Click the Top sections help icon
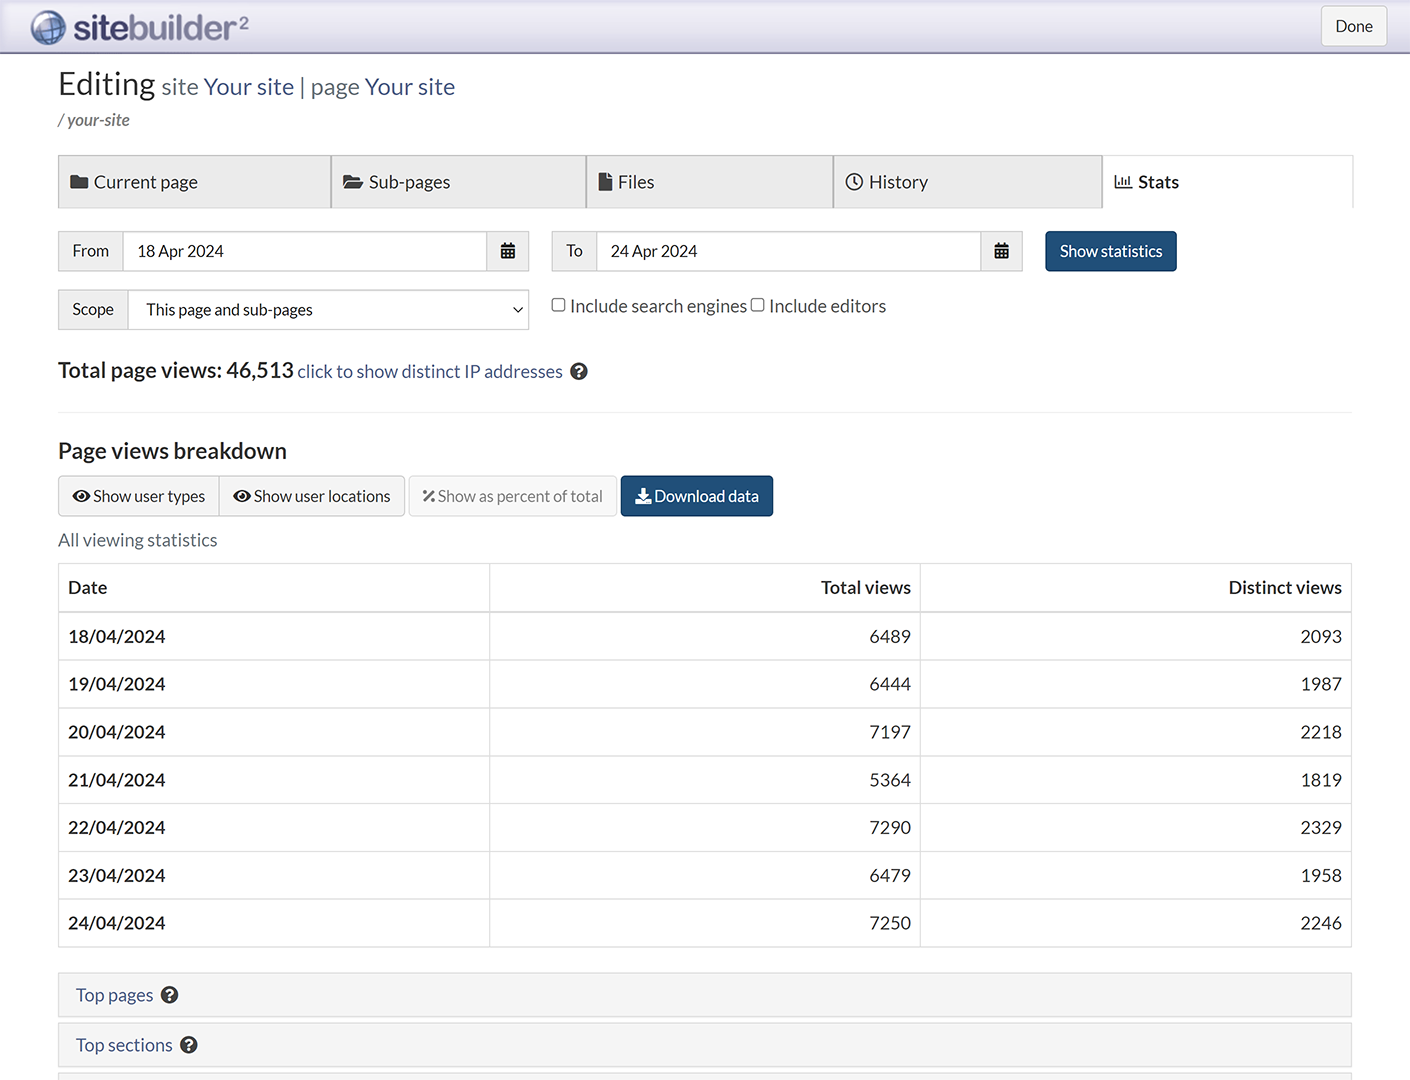The height and width of the screenshot is (1080, 1410). [x=189, y=1045]
